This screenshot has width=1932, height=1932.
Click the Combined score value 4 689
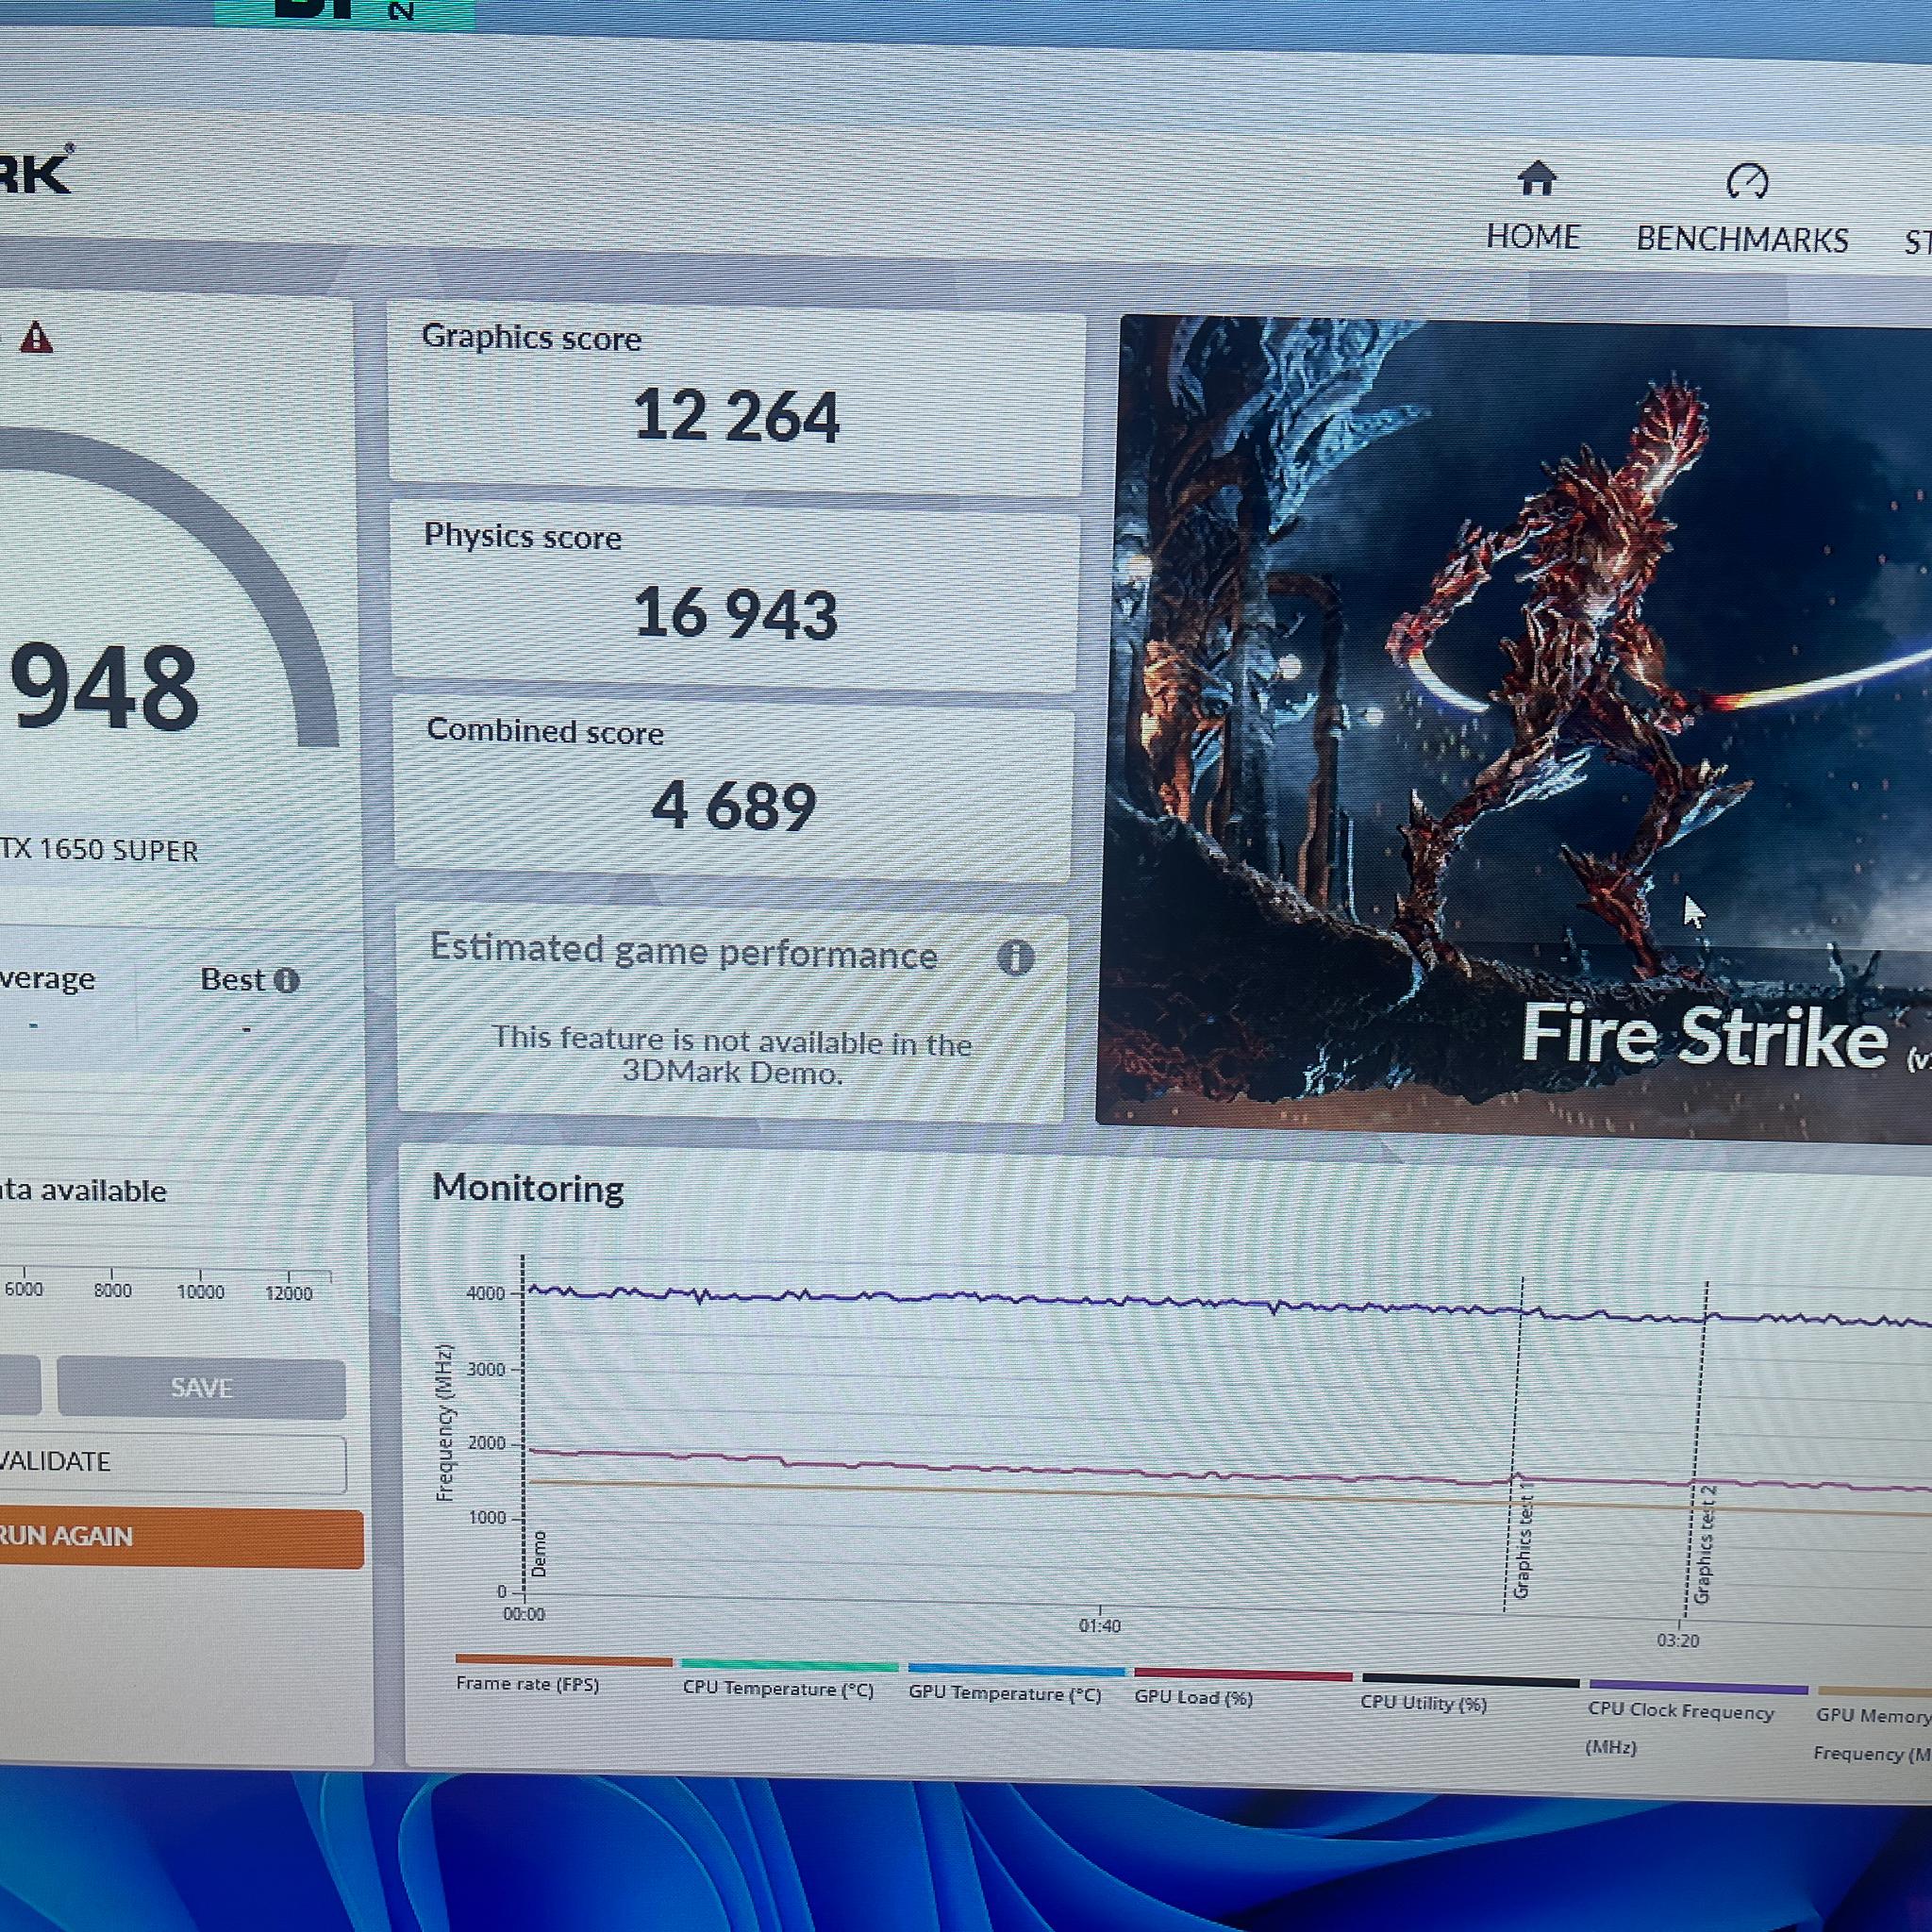click(x=734, y=806)
